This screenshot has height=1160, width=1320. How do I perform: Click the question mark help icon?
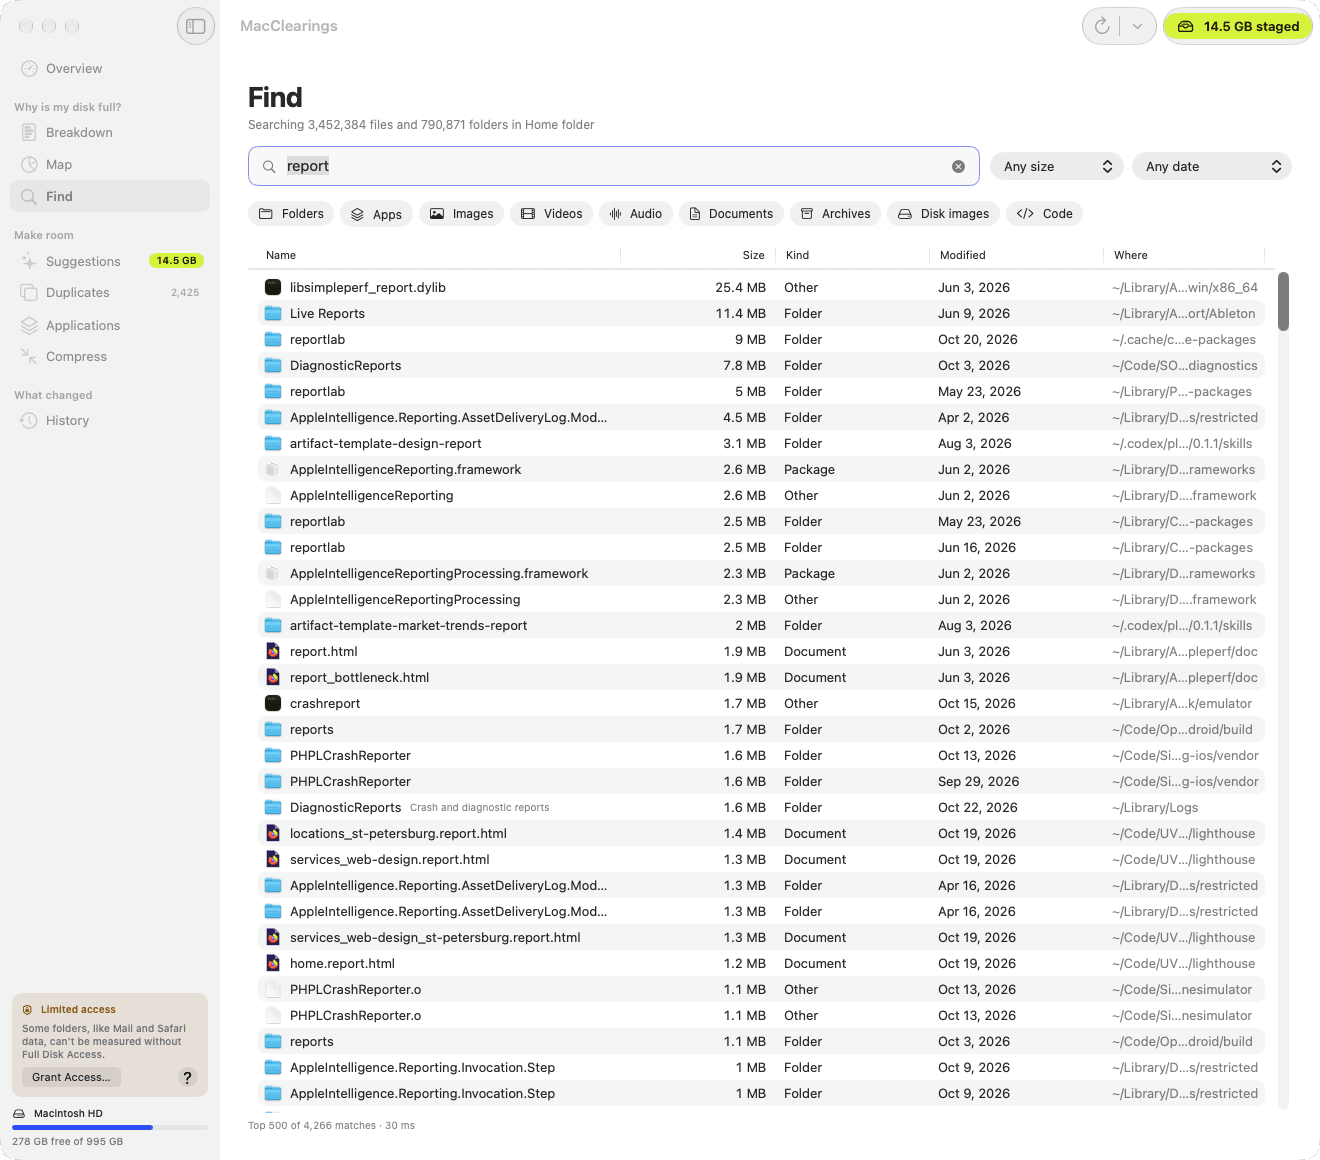point(187,1077)
